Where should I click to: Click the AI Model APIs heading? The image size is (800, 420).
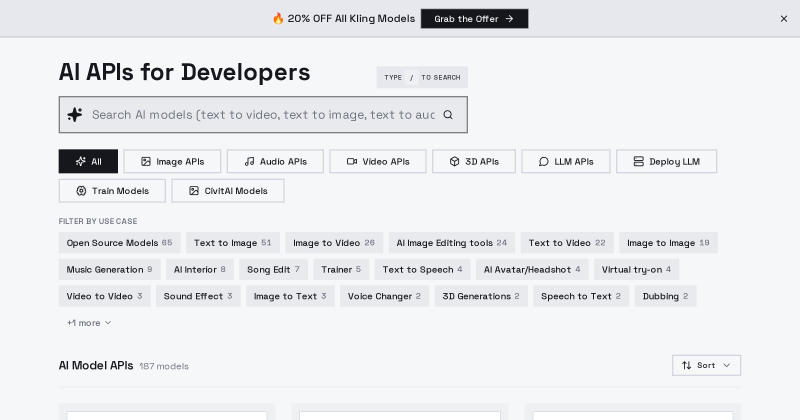(x=96, y=365)
